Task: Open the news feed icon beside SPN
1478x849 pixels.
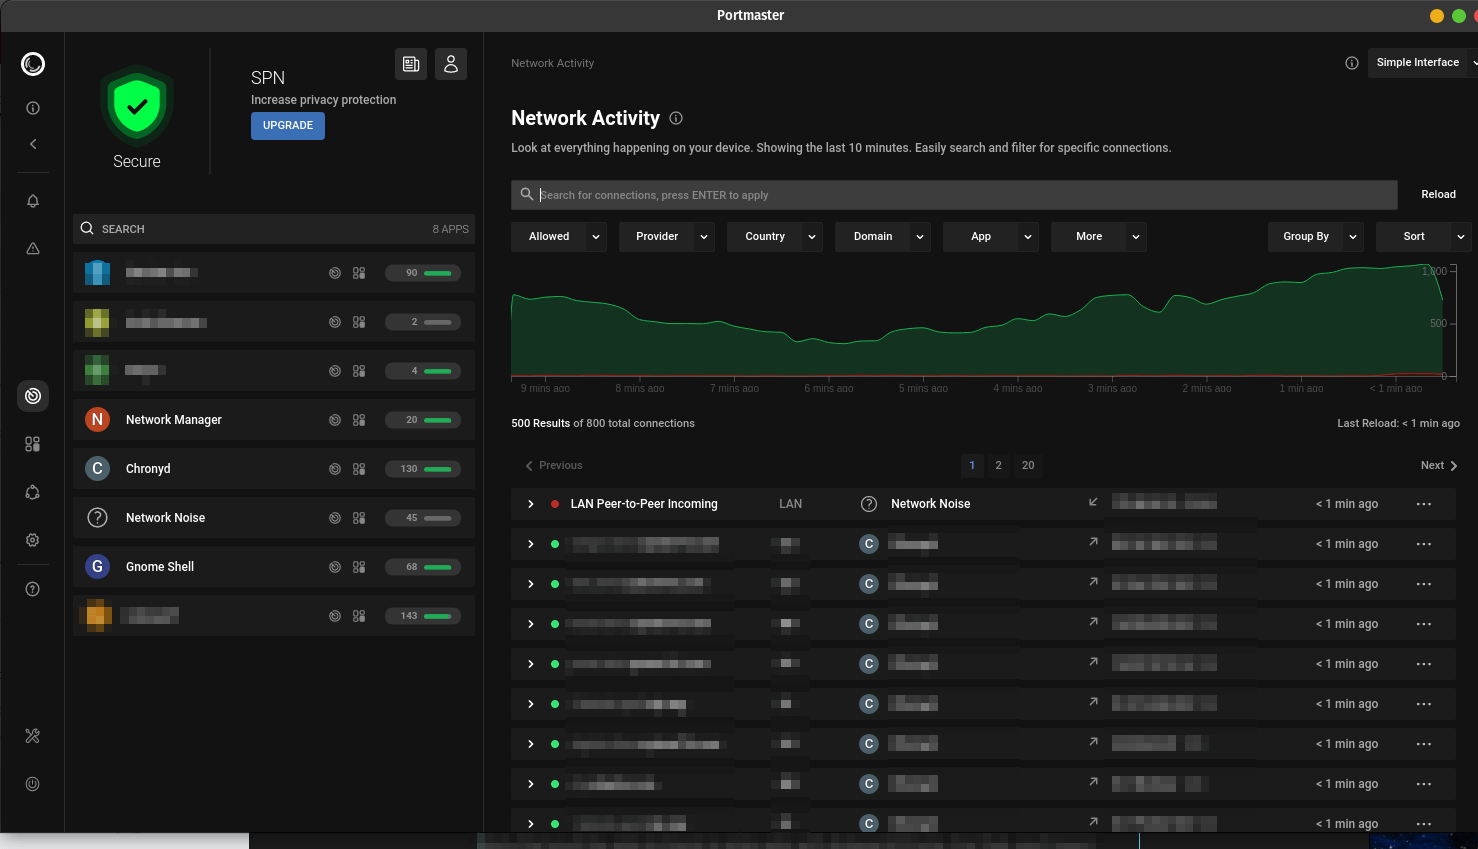Action: 411,64
